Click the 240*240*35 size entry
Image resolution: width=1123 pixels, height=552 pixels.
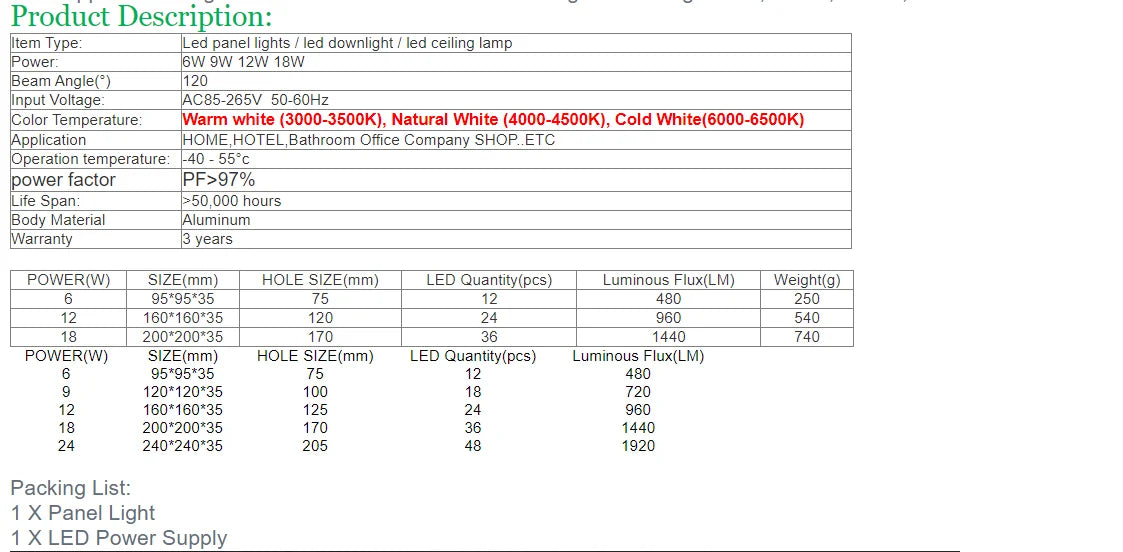point(183,446)
